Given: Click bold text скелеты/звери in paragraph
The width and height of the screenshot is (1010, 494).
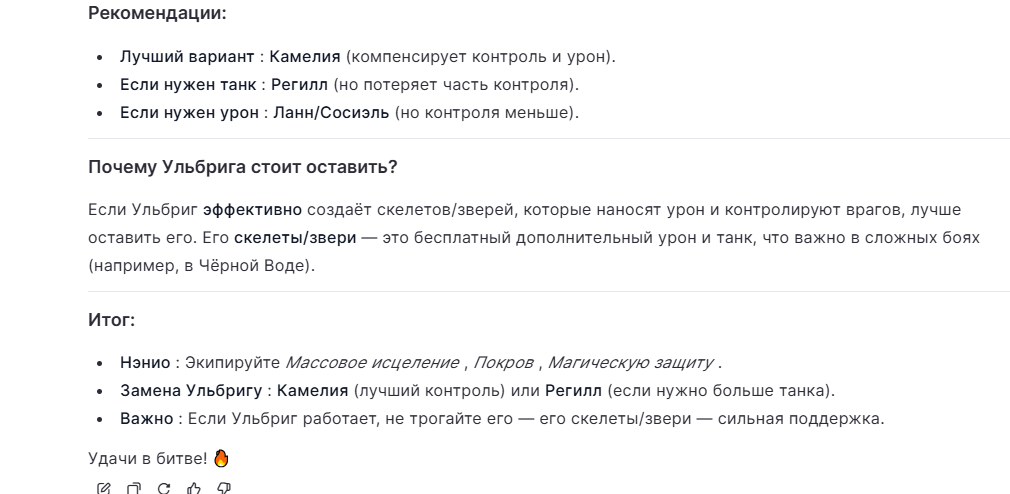Looking at the screenshot, I should 295,238.
